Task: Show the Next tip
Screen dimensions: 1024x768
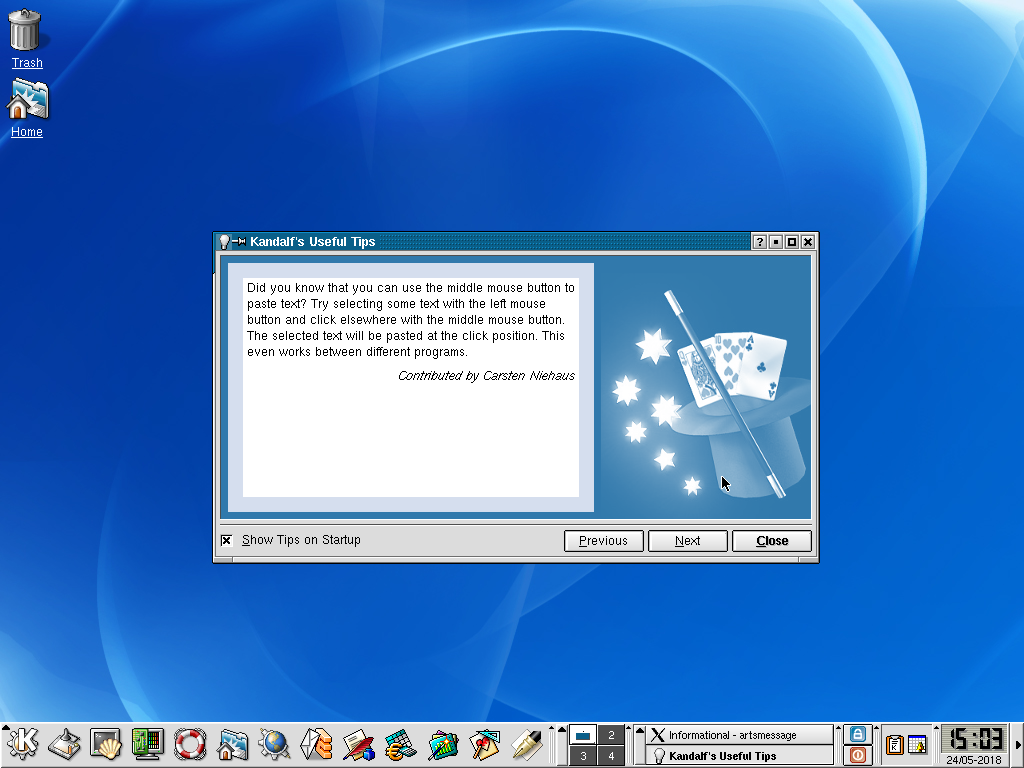Action: click(688, 541)
